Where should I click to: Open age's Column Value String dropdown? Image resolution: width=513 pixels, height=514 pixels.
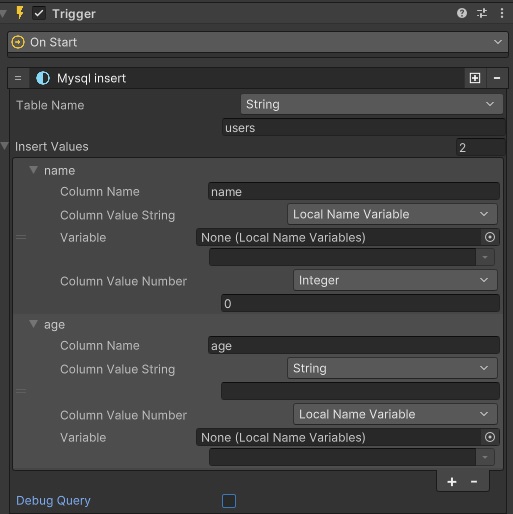click(392, 368)
